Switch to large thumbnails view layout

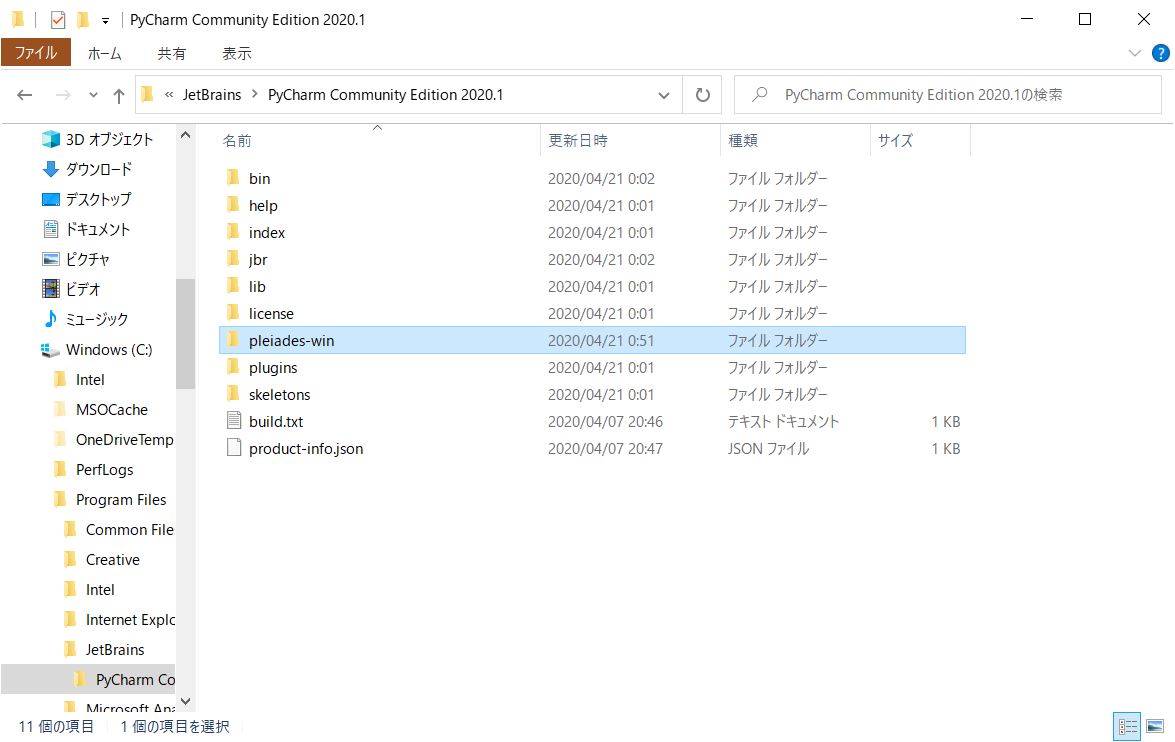[1155, 726]
